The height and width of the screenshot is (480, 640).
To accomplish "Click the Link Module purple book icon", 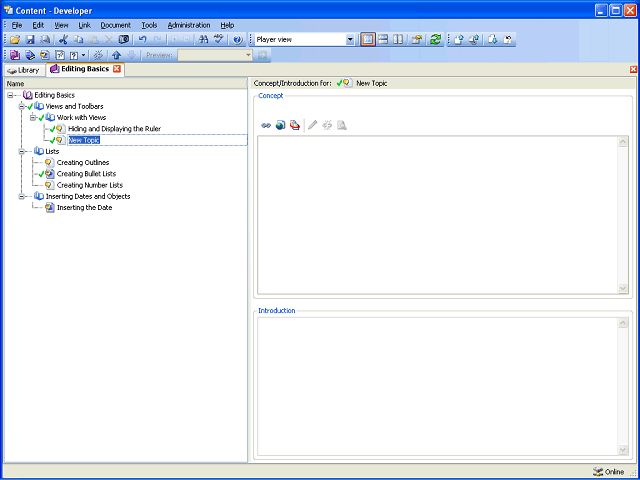I will coord(15,55).
